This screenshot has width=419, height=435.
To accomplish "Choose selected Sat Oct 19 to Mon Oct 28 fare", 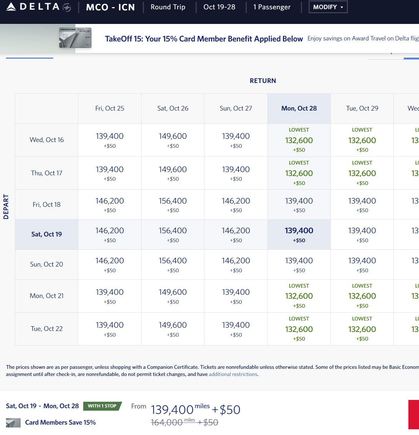I will pyautogui.click(x=299, y=234).
